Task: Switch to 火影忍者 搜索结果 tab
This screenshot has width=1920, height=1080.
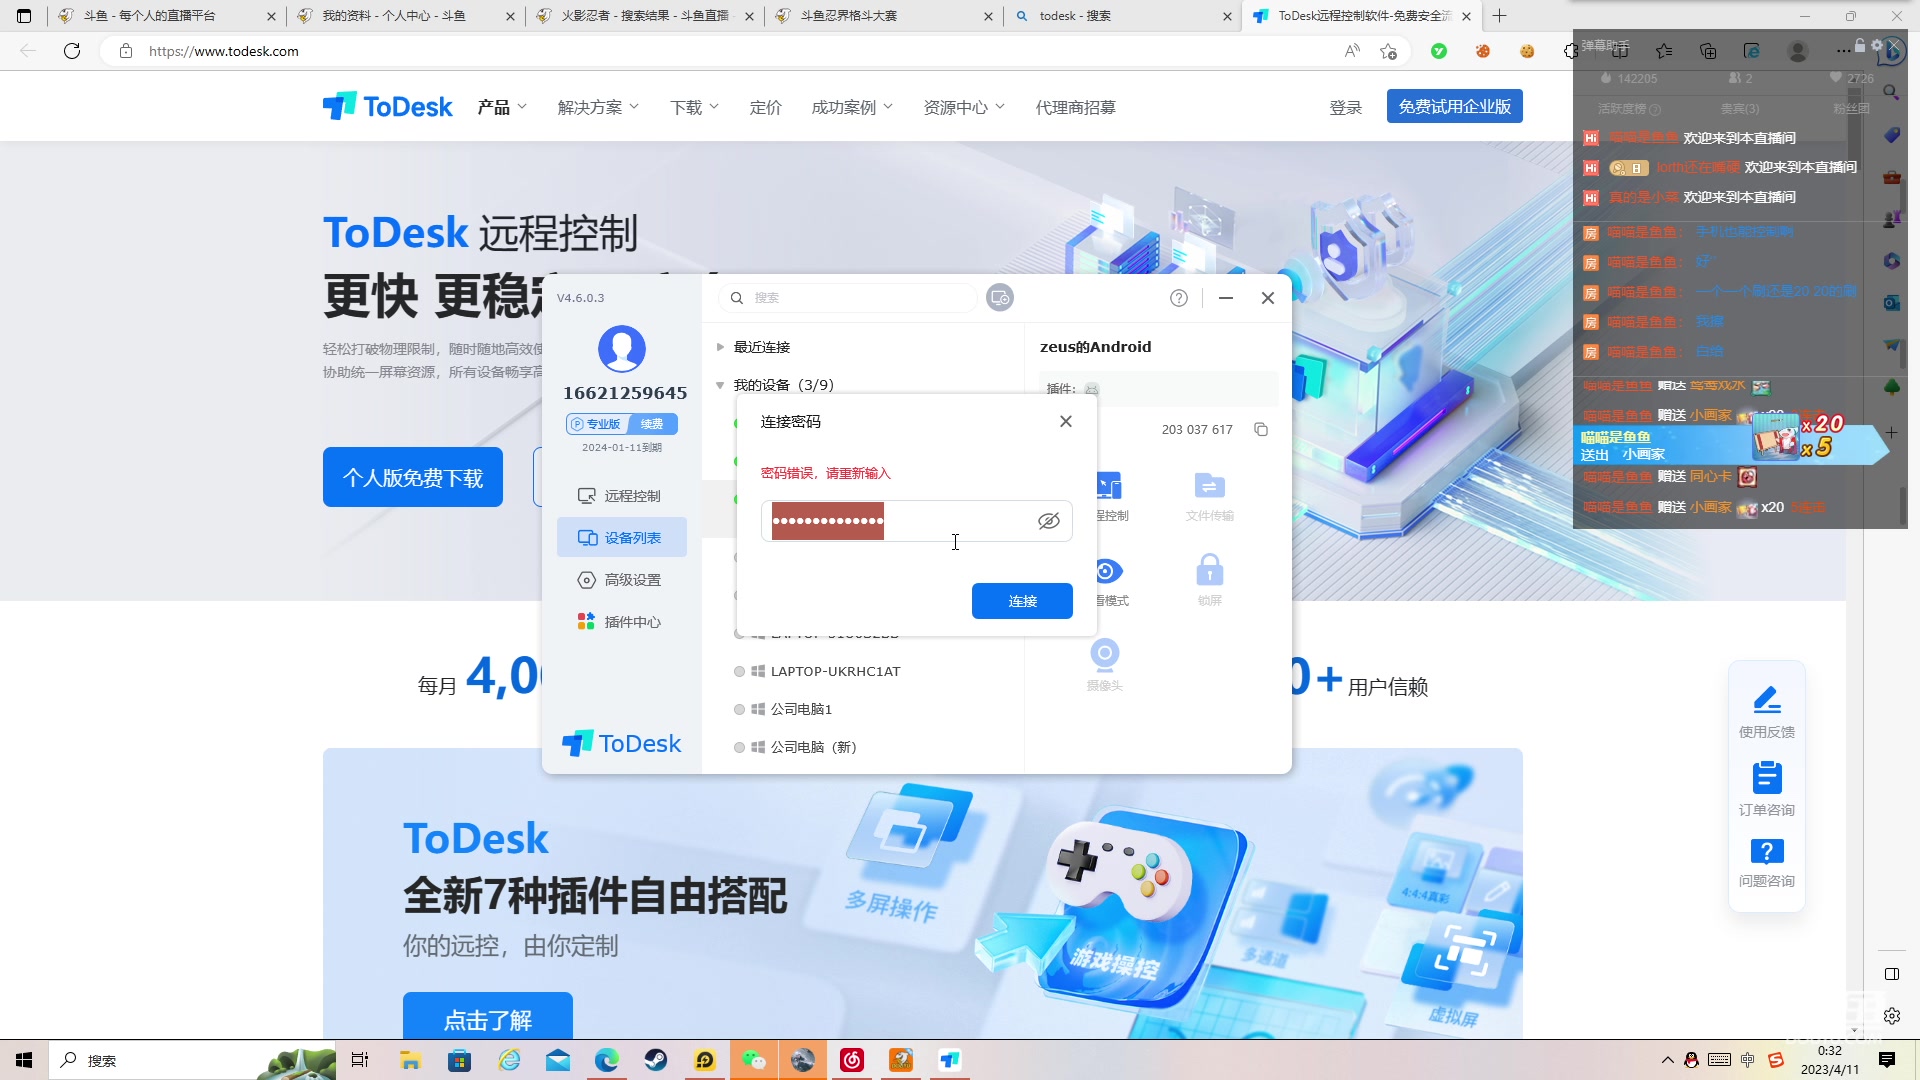Action: point(644,16)
